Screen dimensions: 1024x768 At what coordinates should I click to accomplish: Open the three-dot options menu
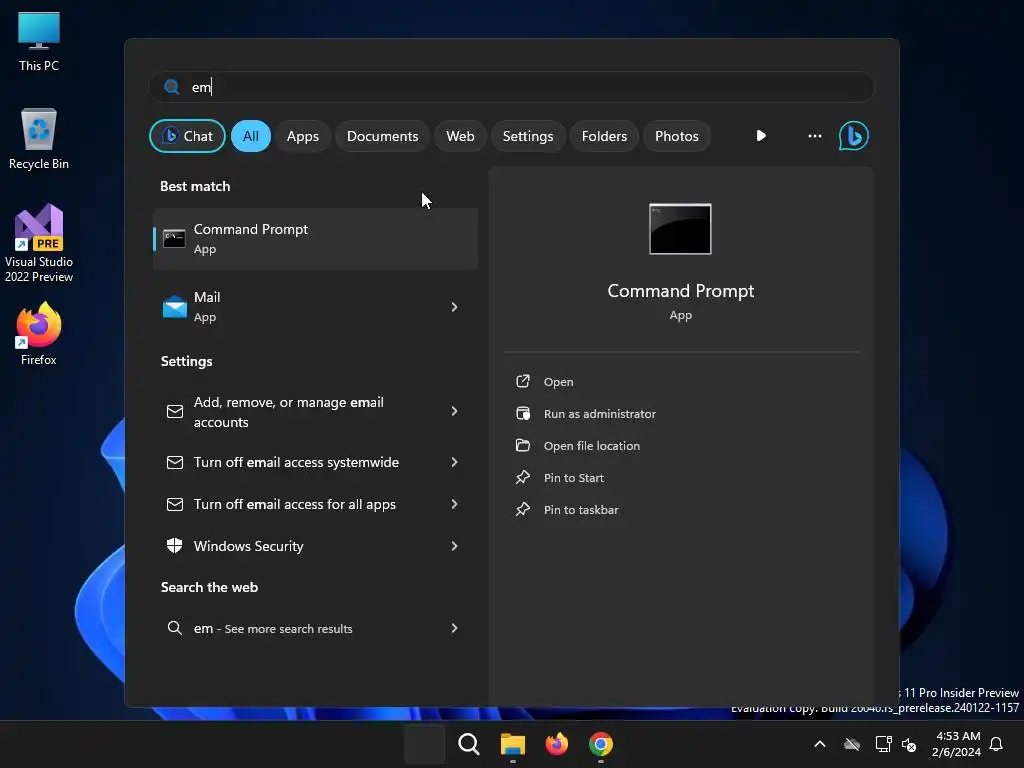click(x=814, y=136)
